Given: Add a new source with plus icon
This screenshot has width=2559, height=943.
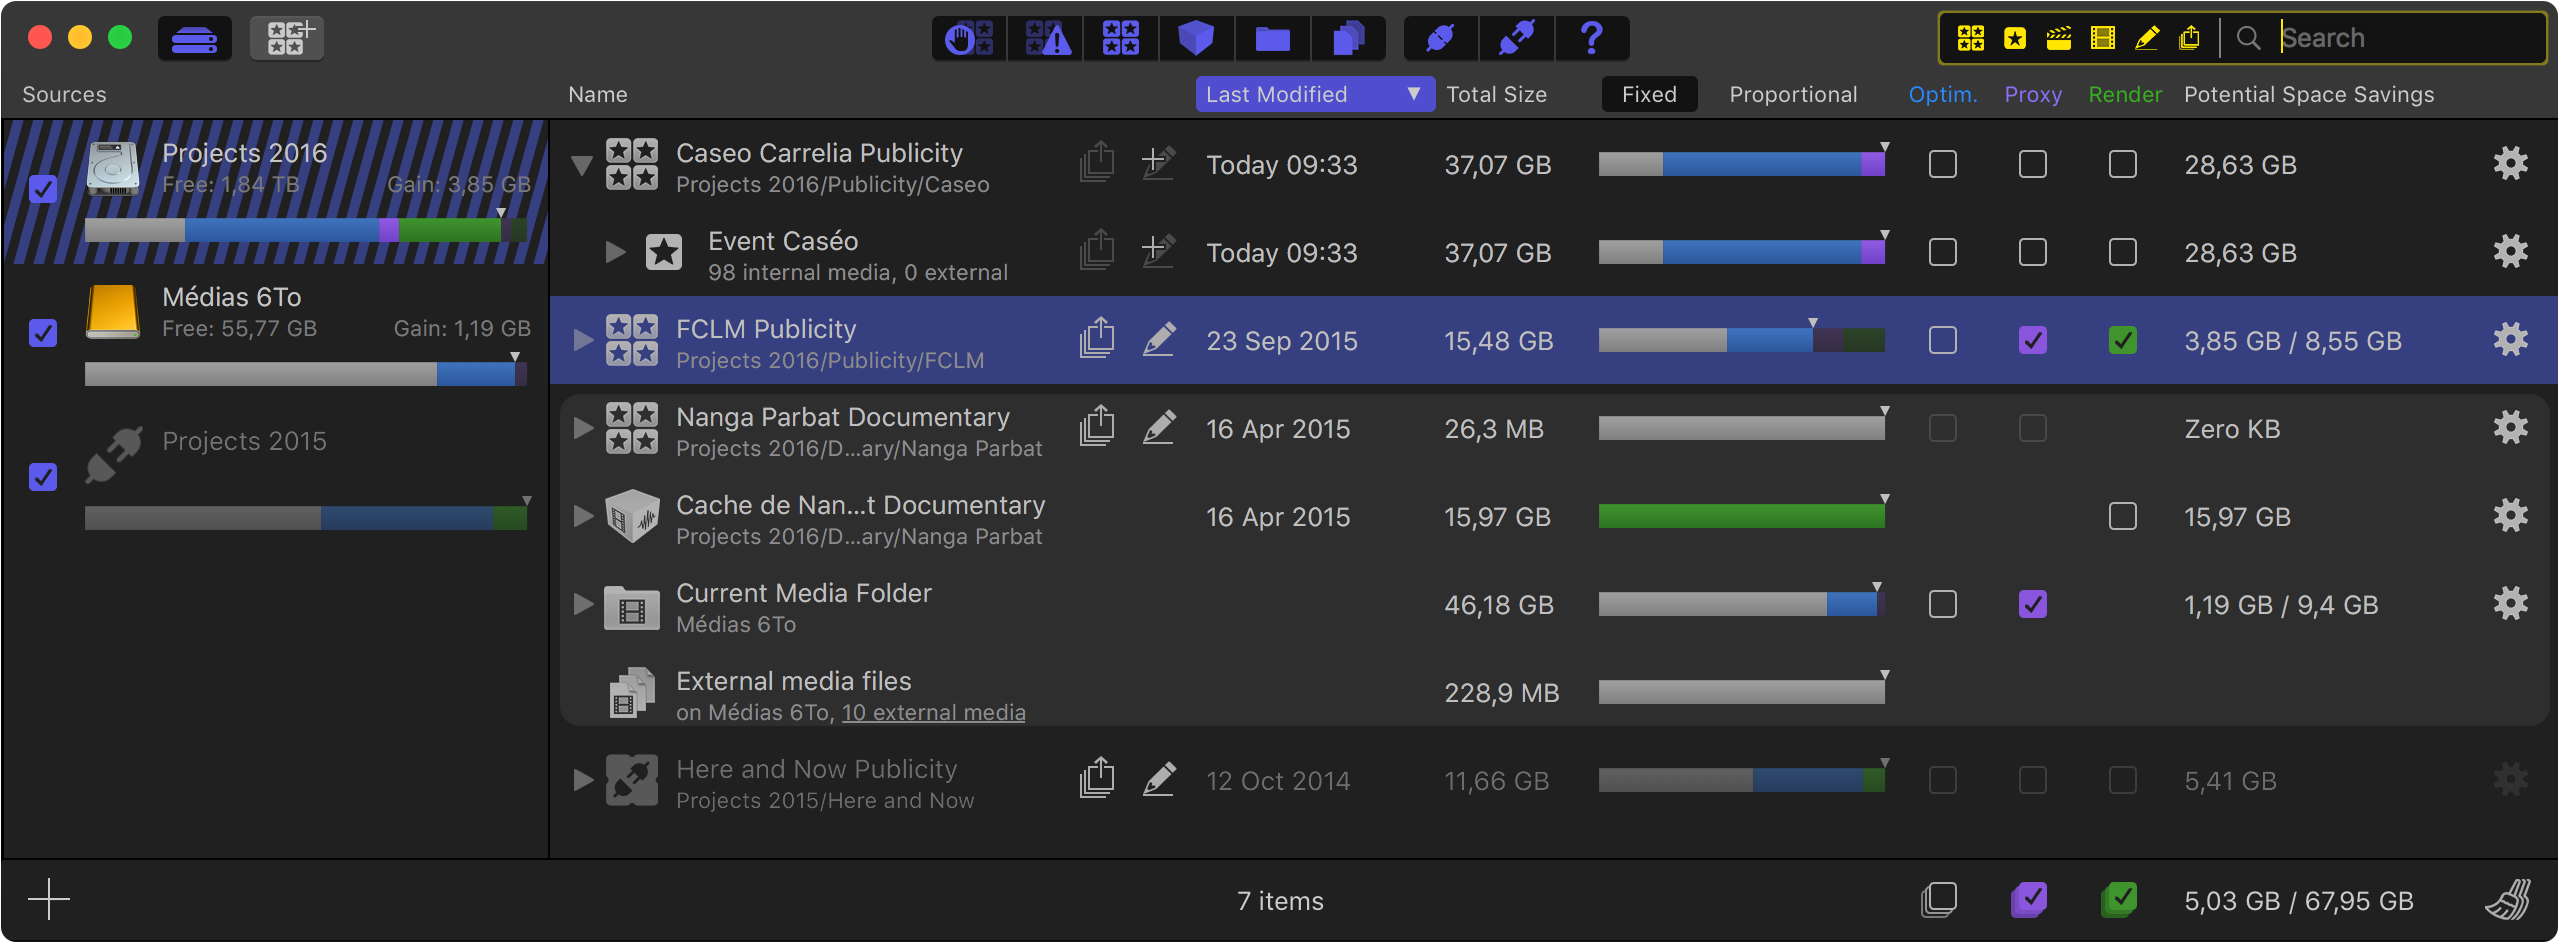Looking at the screenshot, I should (x=48, y=900).
